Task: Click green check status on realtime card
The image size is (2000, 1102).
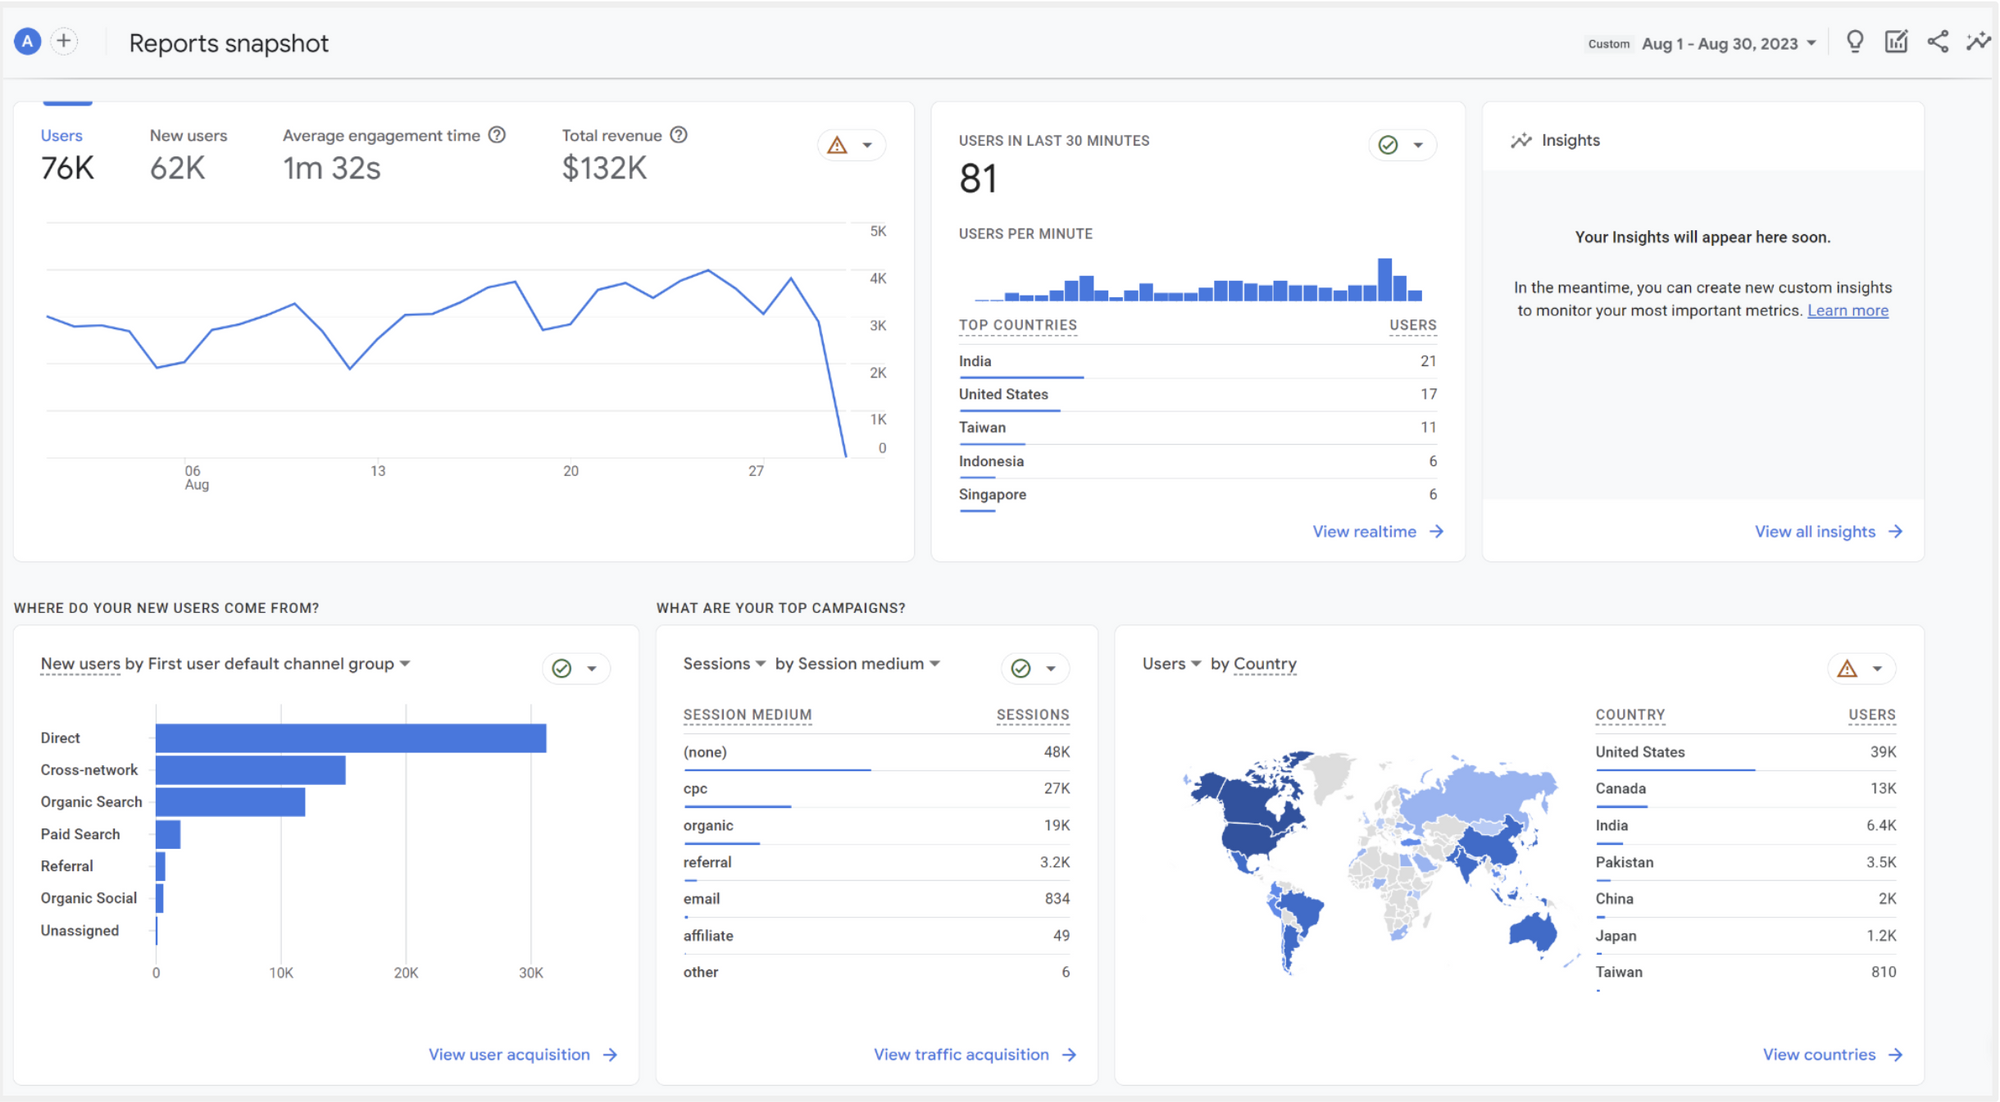Action: point(1388,145)
